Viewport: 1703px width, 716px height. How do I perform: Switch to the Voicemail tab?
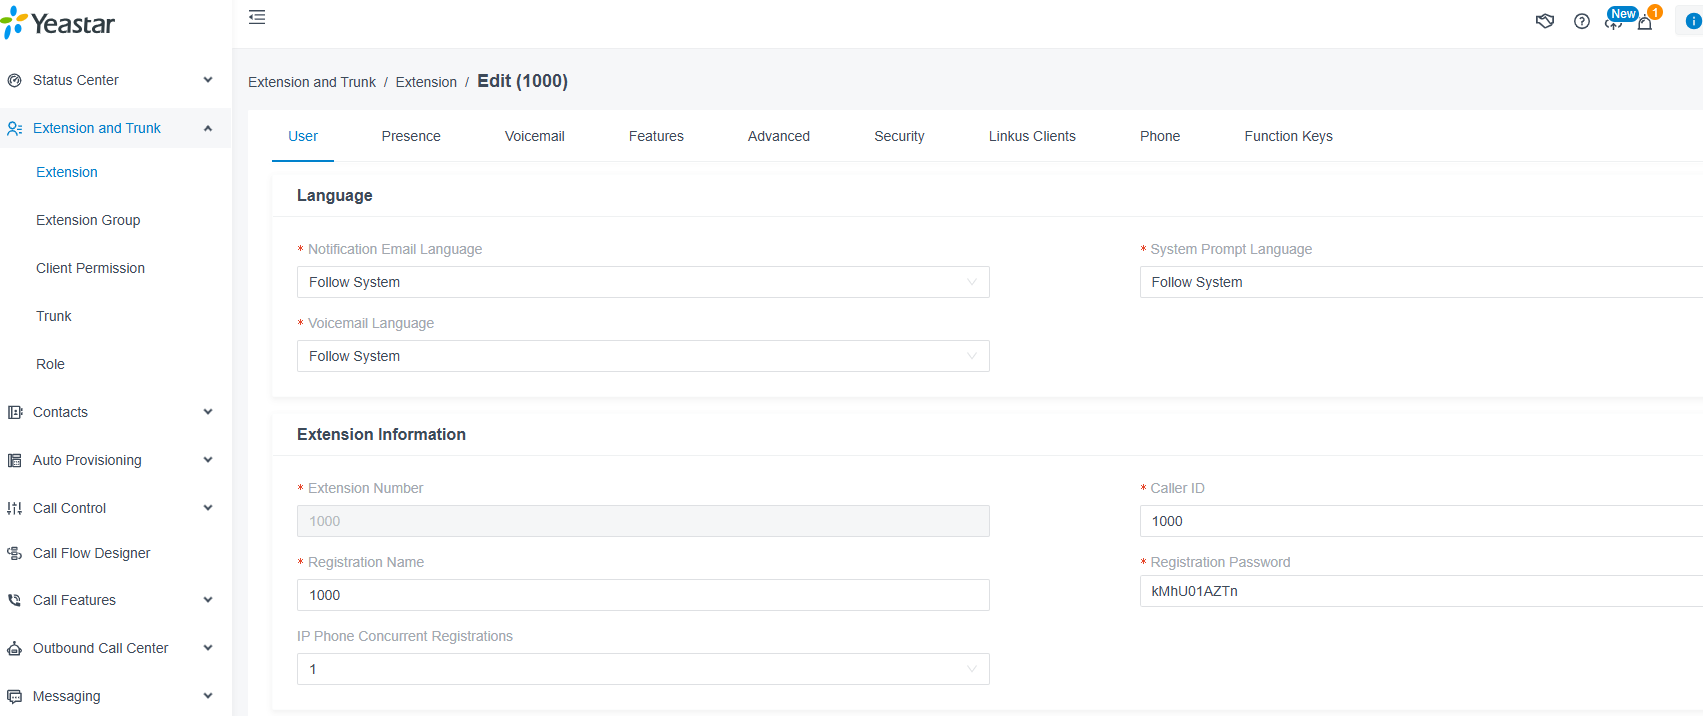pos(535,136)
